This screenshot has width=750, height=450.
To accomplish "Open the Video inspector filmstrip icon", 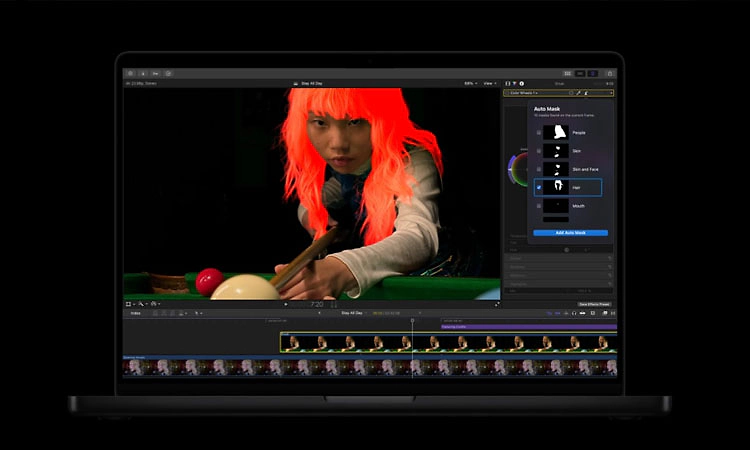I will click(x=507, y=84).
